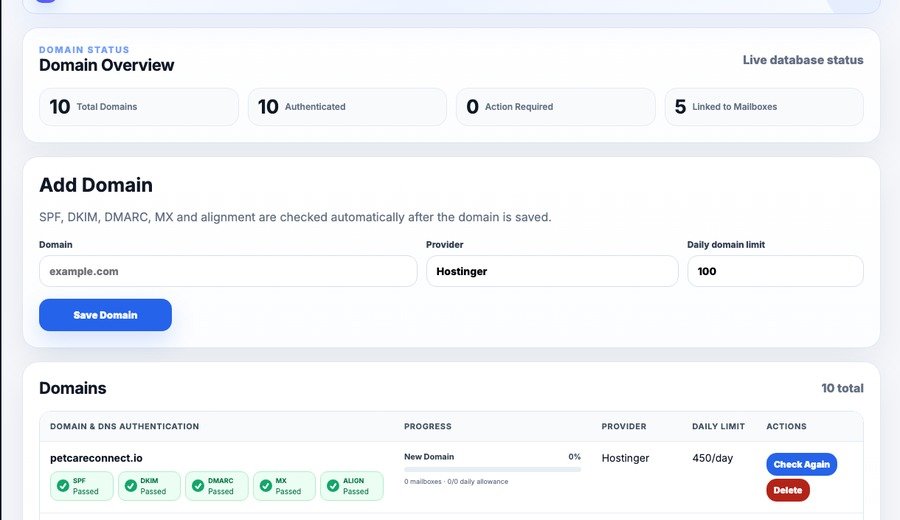Click the DMARC Passed check icon

coord(198,486)
